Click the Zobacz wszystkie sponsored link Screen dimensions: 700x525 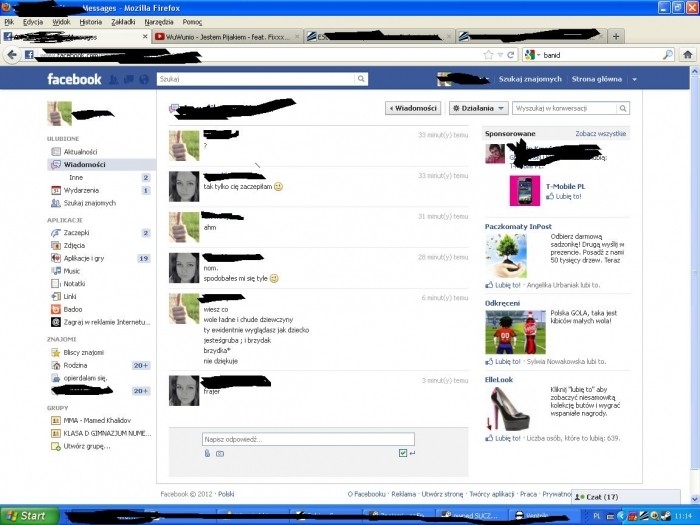[600, 133]
